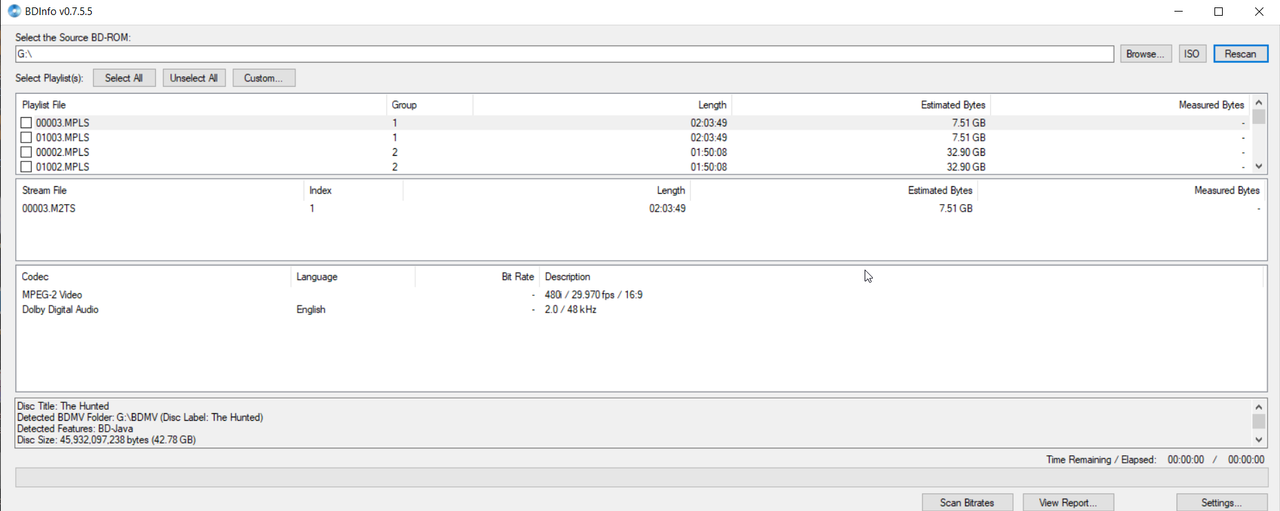Click the Disc Size line
Viewport: 1280px width, 511px height.
[x=106, y=440]
